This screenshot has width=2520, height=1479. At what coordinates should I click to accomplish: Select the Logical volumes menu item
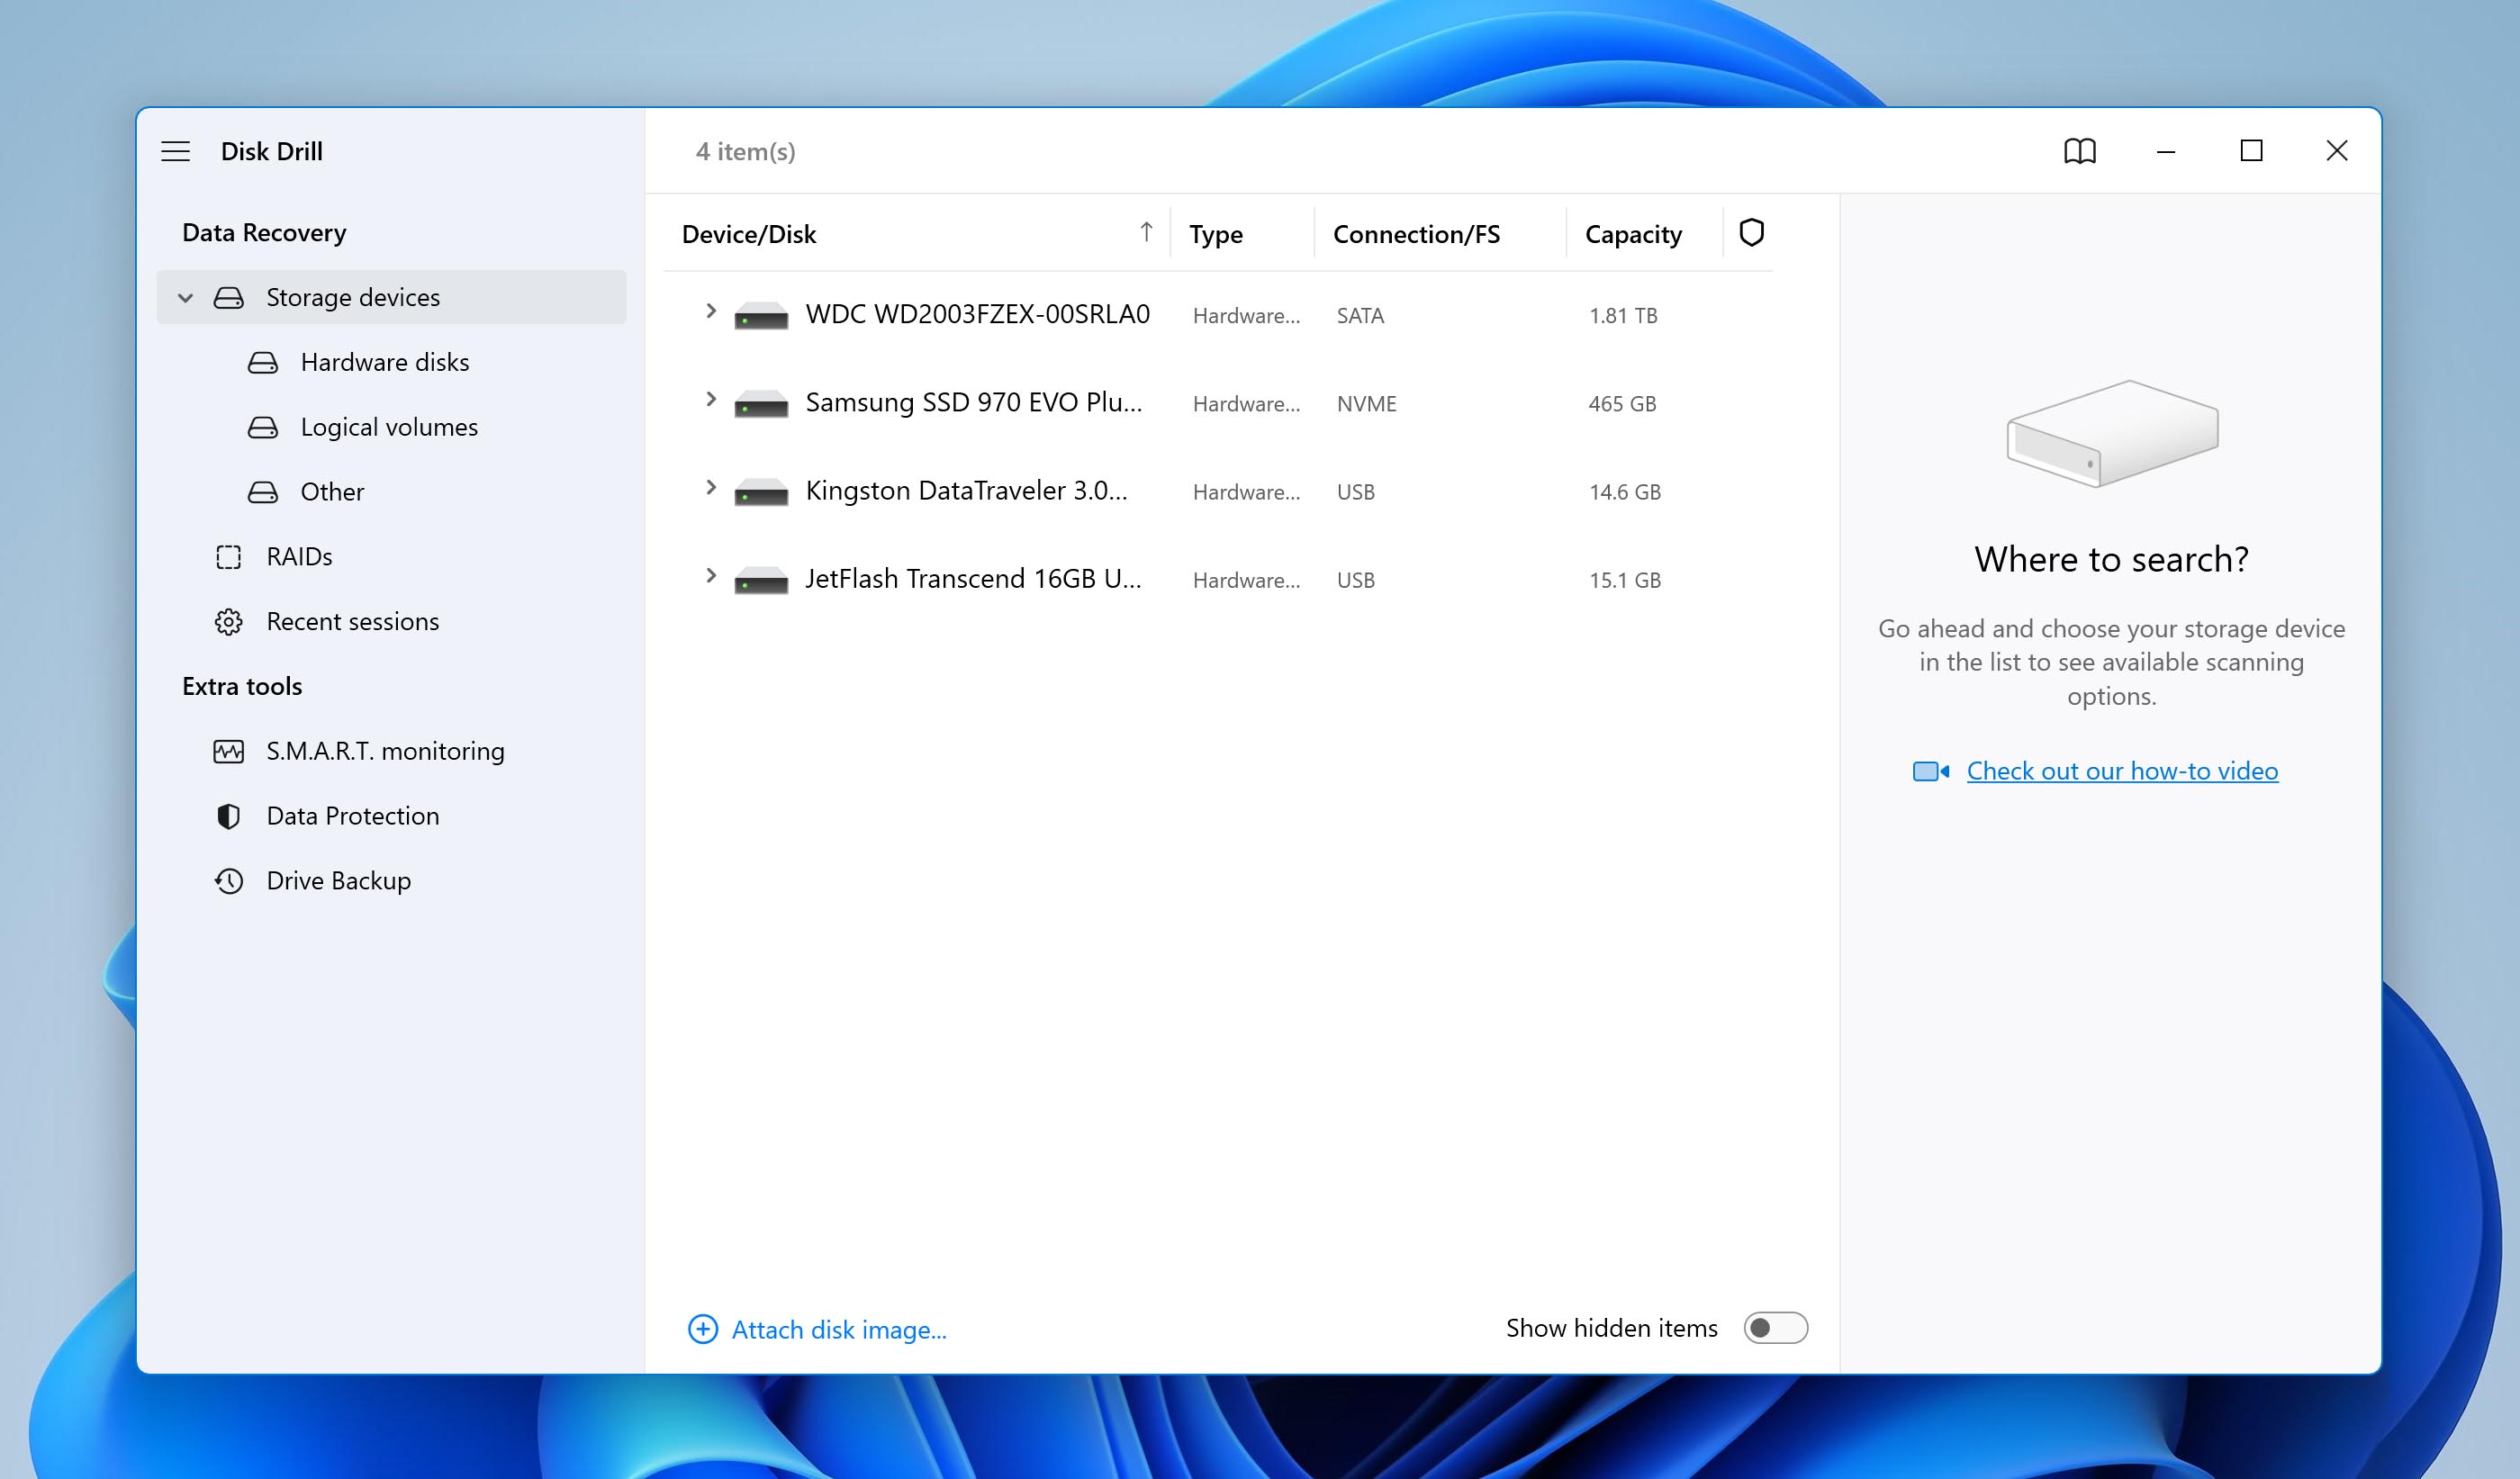pos(387,424)
